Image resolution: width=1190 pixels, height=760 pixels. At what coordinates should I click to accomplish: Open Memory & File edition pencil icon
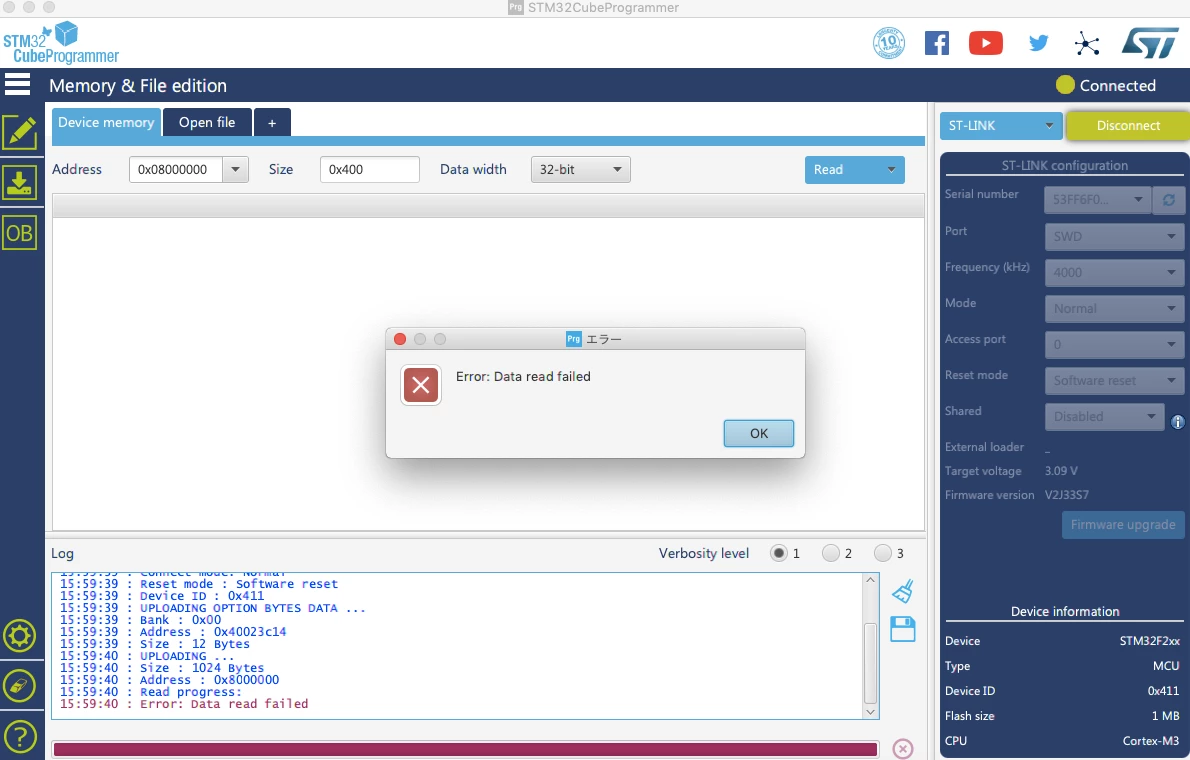tap(20, 133)
